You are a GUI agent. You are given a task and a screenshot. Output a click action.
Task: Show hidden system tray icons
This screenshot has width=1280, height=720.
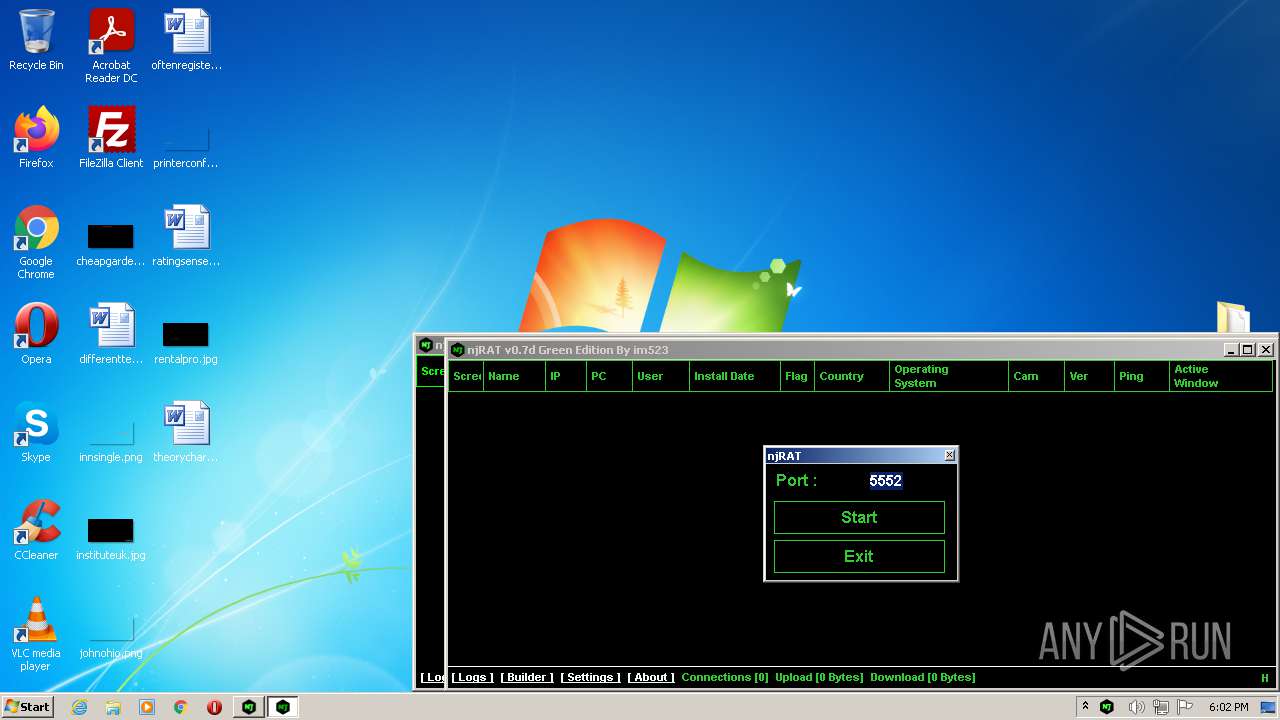click(1085, 707)
